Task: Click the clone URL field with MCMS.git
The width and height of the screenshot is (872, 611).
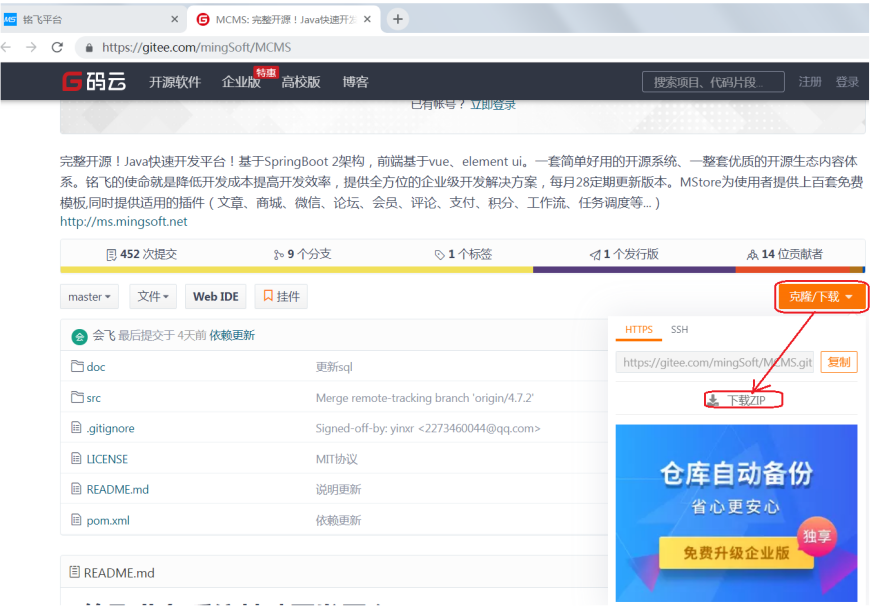Action: (715, 362)
